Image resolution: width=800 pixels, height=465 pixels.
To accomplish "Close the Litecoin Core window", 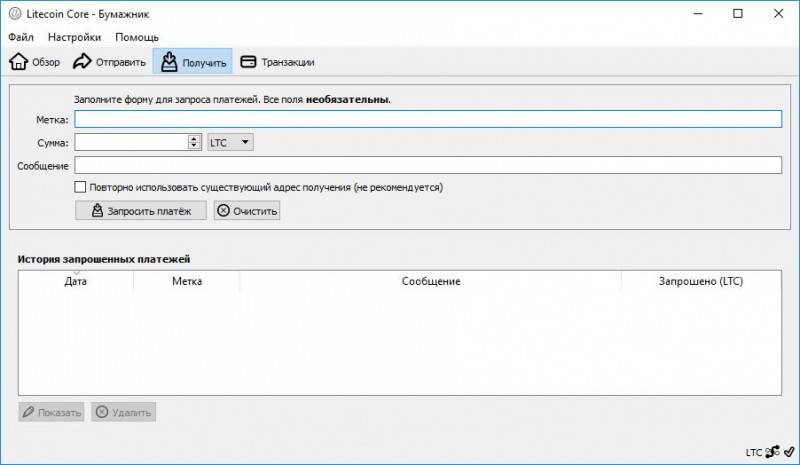I will pos(778,14).
